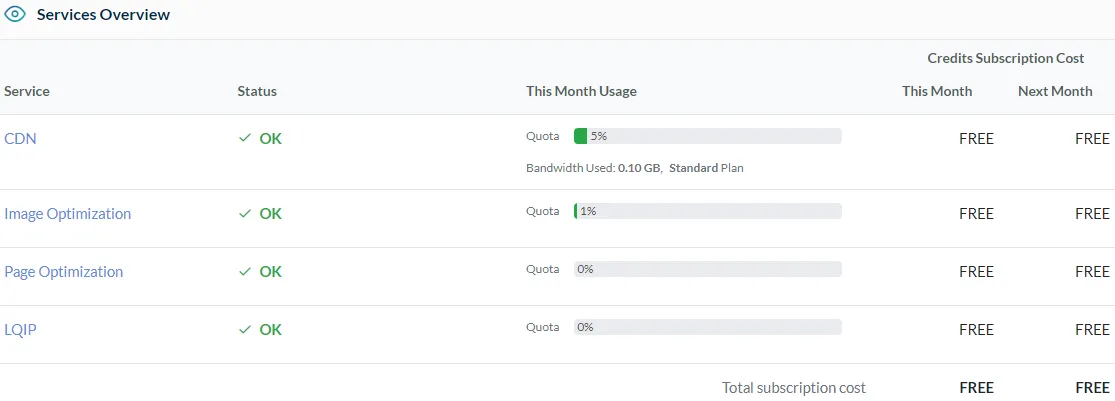
Task: Click the Next Month column header
Action: 1055,91
